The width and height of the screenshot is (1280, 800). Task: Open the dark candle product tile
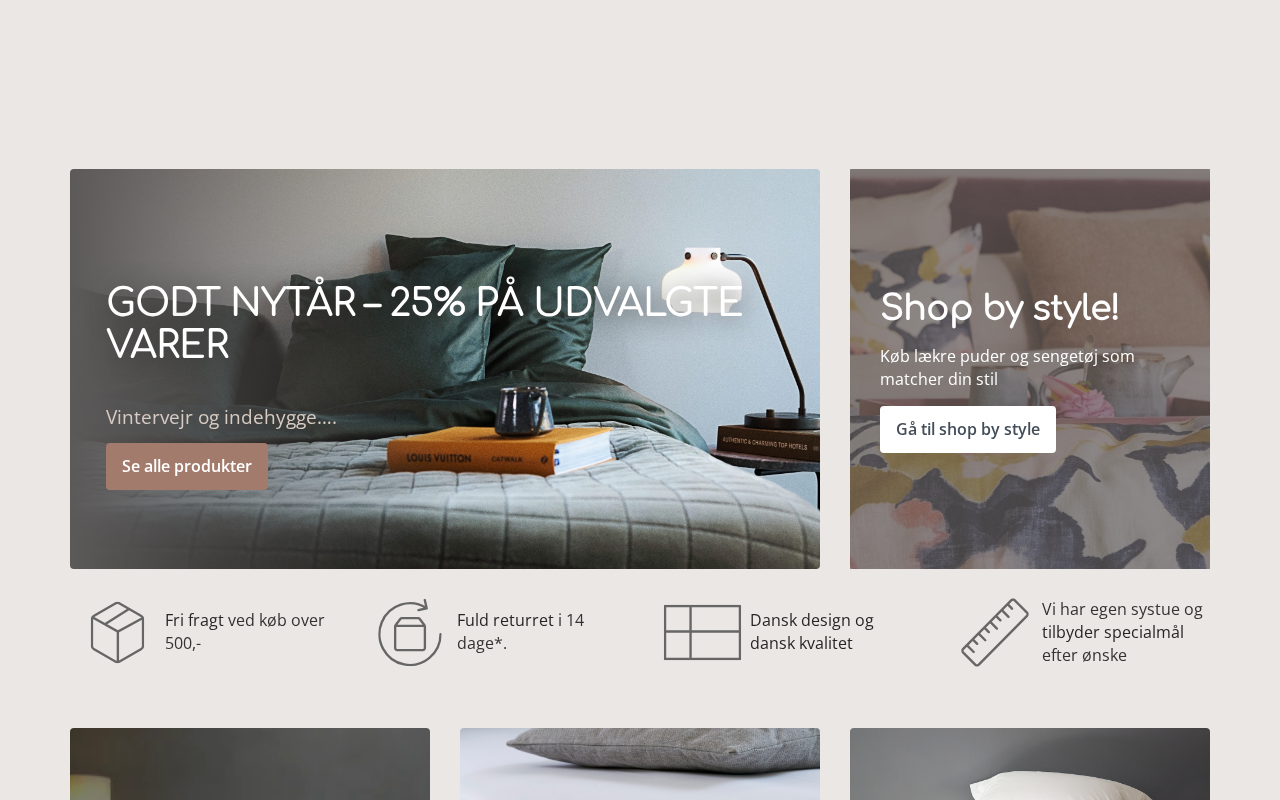[250, 764]
